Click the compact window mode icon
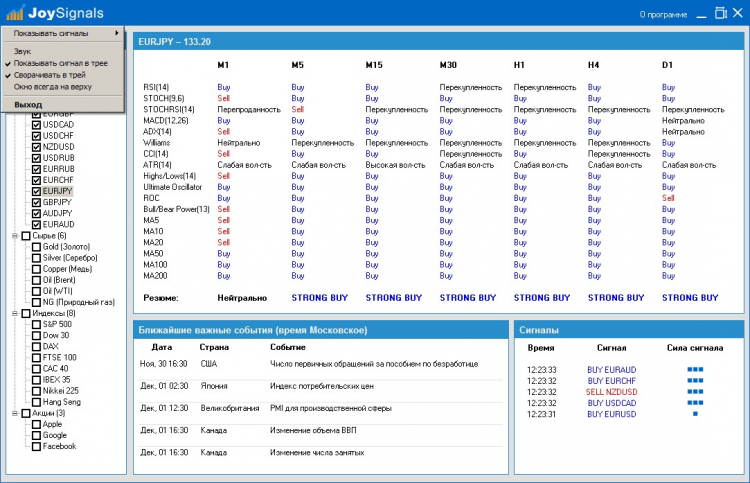 (x=720, y=14)
